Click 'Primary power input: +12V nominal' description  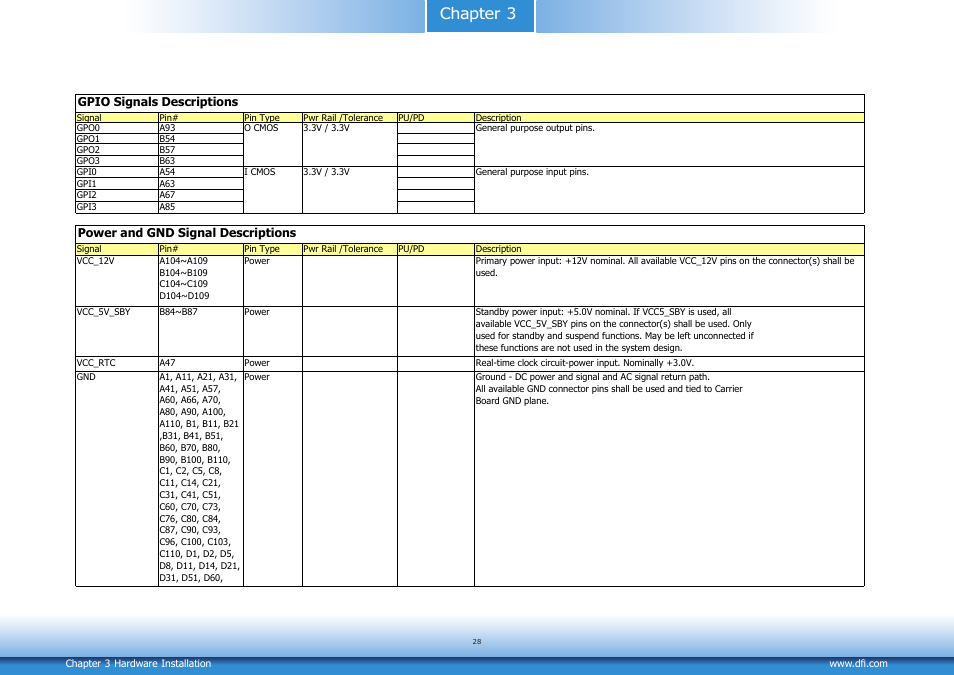(x=664, y=267)
